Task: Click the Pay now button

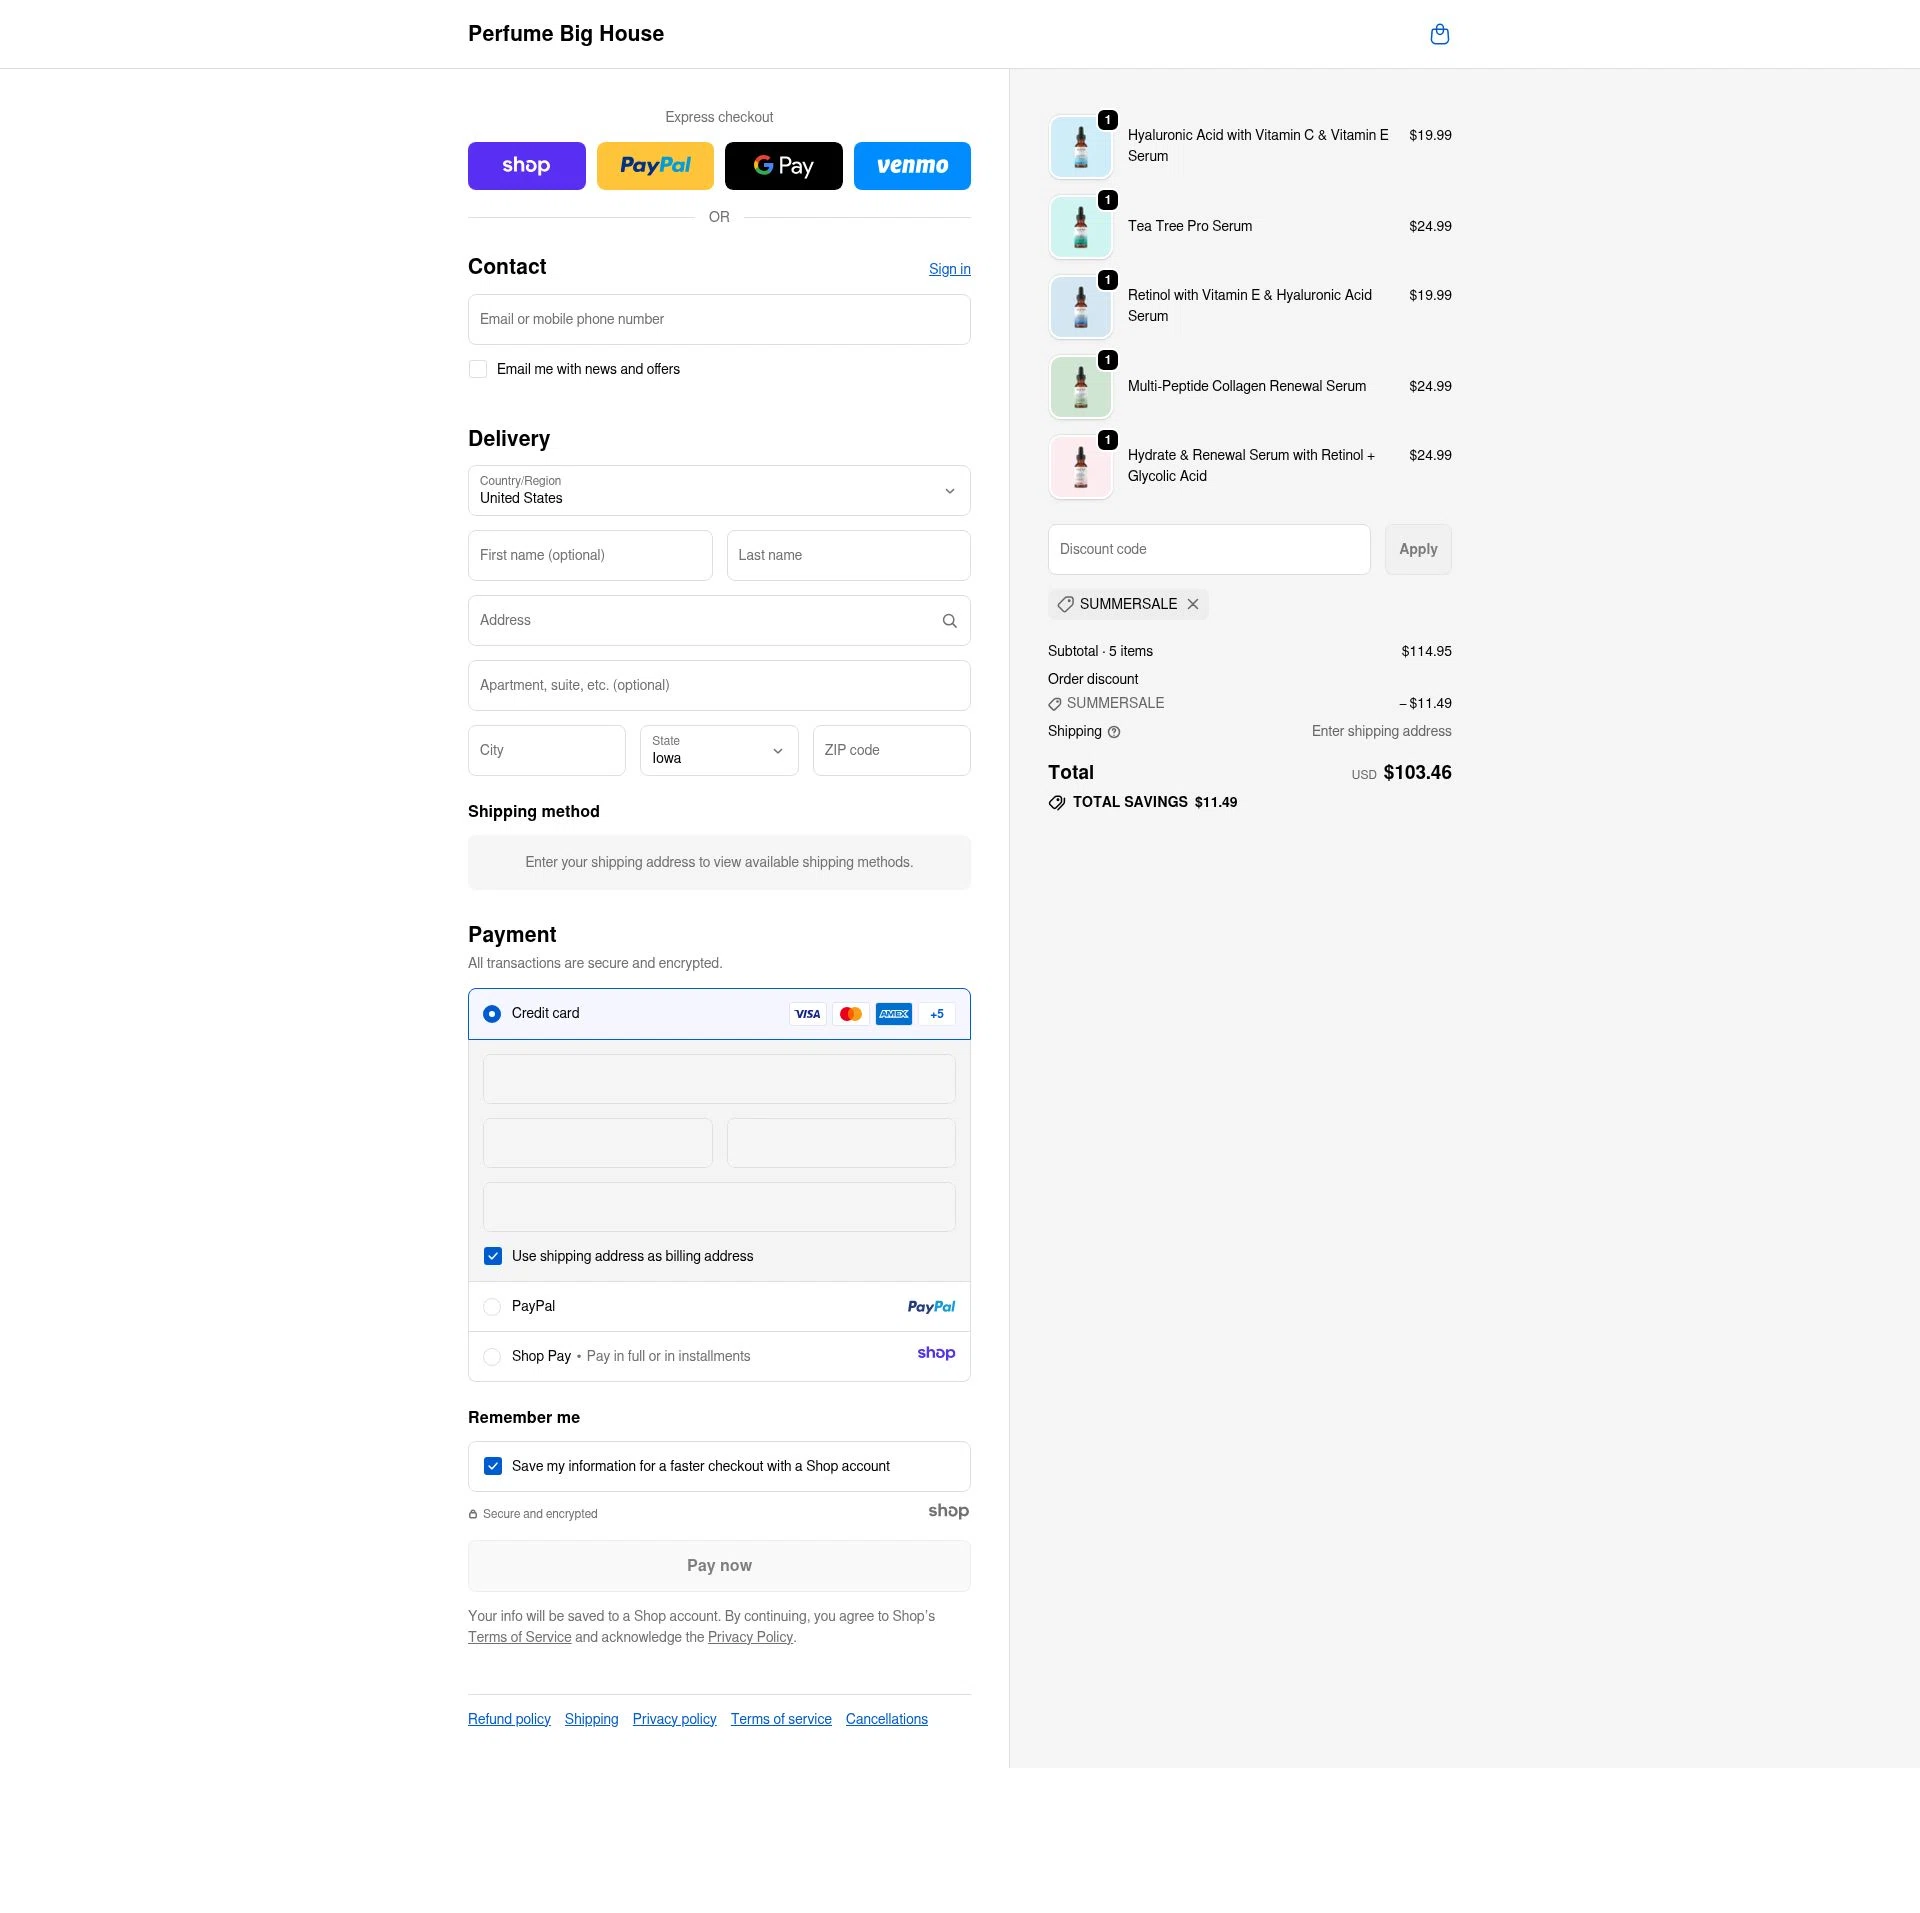Action: click(719, 1565)
